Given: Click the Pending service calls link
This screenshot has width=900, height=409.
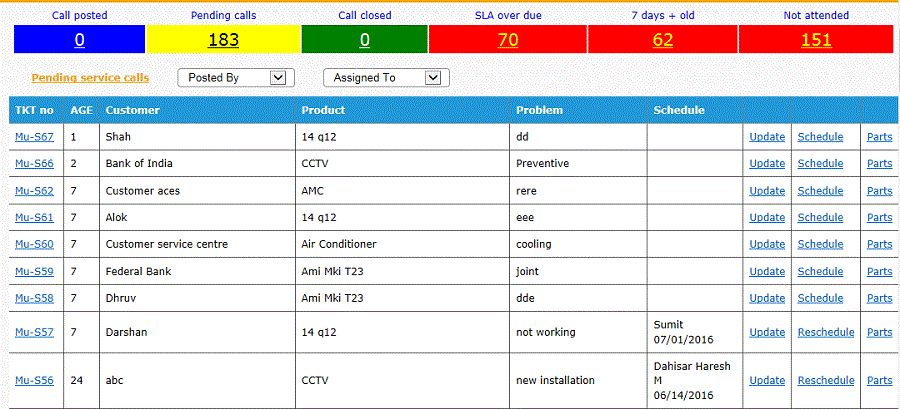Looking at the screenshot, I should click(90, 77).
